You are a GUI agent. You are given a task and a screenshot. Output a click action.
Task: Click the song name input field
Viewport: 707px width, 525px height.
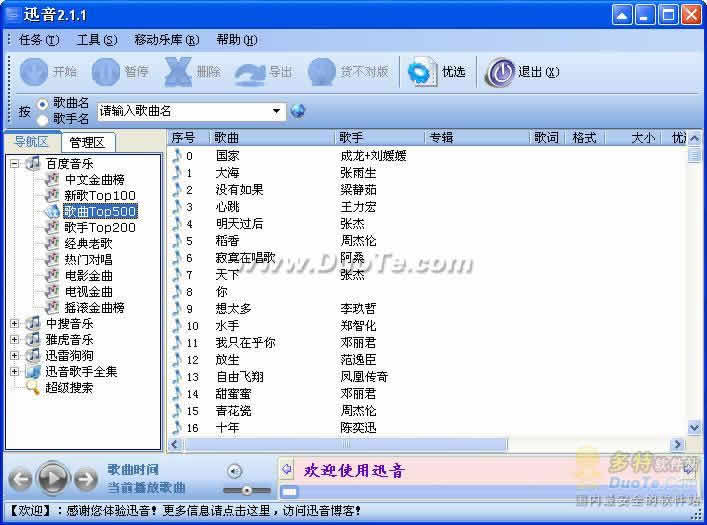point(184,111)
